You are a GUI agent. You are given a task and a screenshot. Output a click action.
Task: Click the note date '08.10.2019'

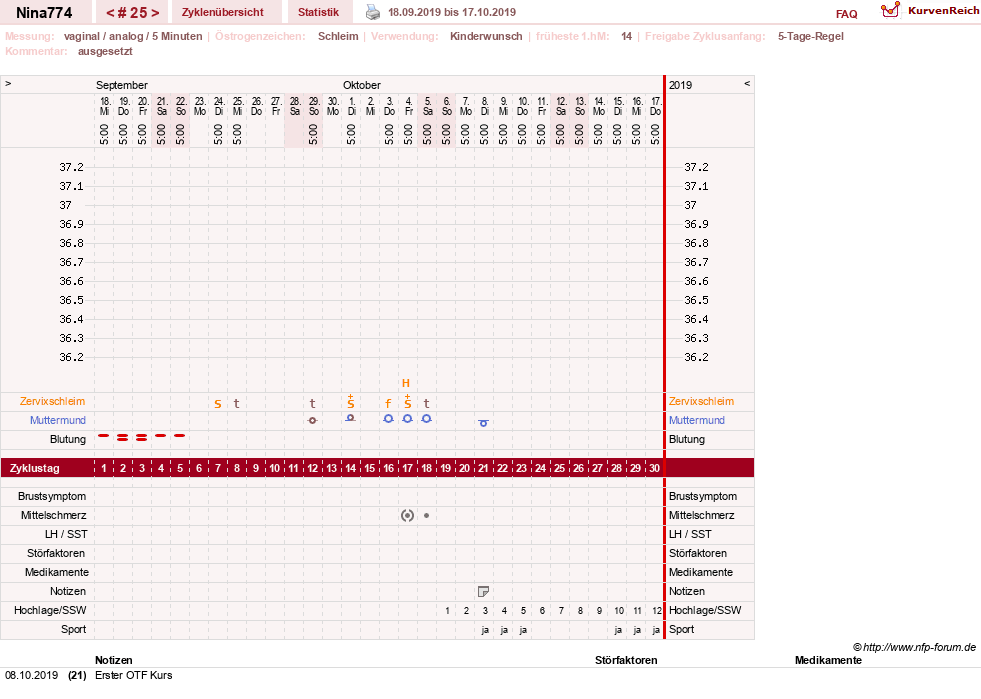(31, 675)
